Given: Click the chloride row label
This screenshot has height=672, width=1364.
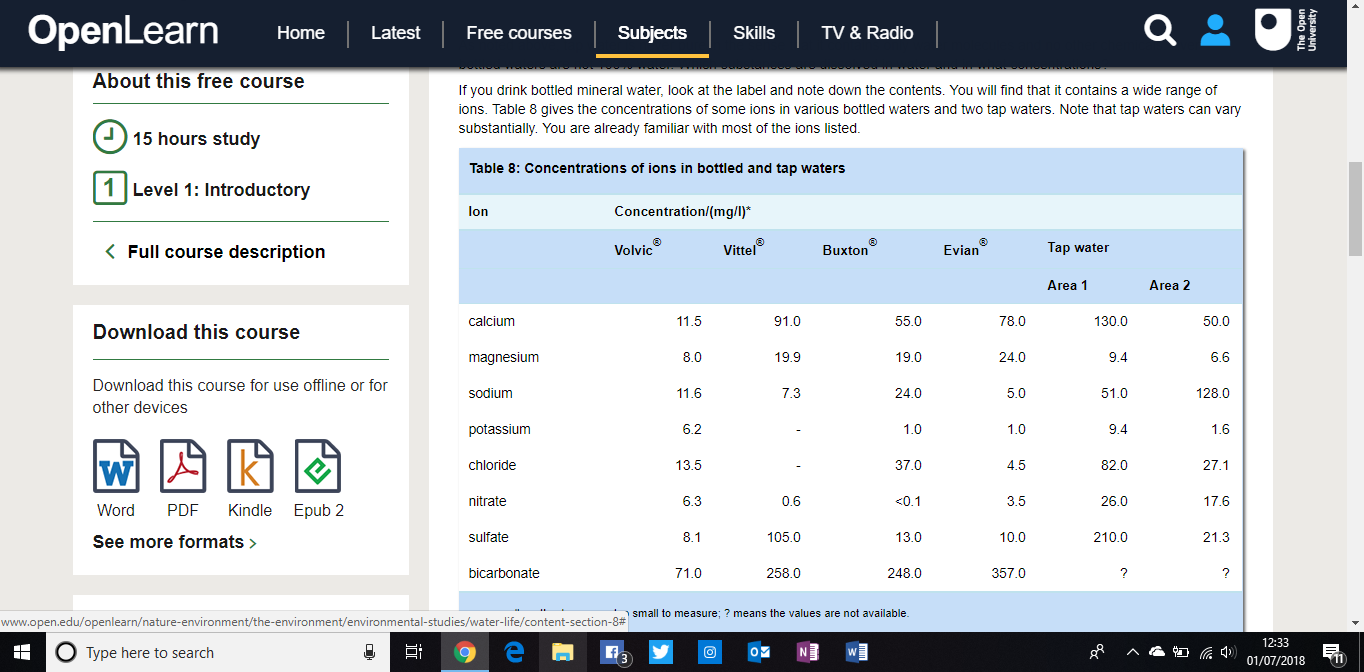Looking at the screenshot, I should [x=493, y=466].
